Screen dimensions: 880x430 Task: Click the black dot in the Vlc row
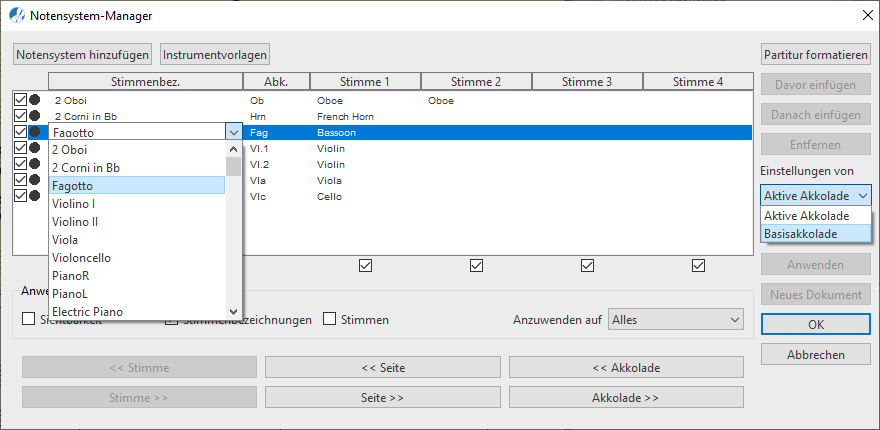35,196
